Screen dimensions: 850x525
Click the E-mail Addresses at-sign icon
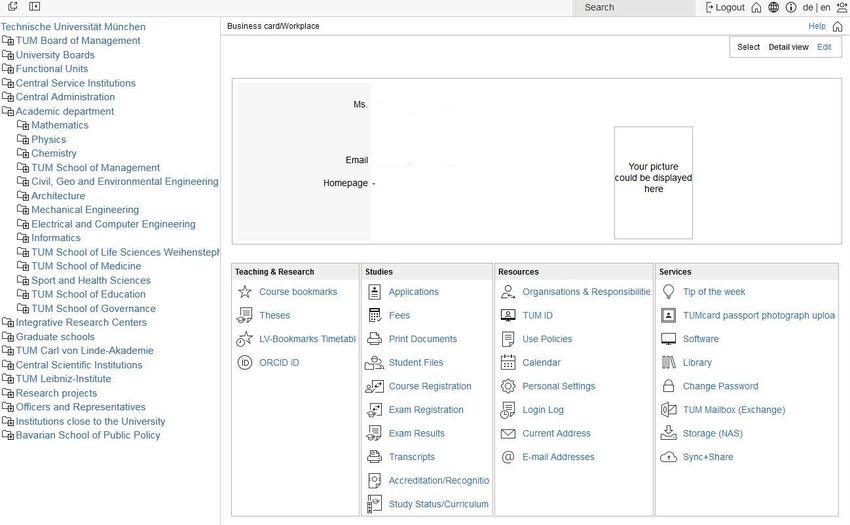[x=507, y=457]
